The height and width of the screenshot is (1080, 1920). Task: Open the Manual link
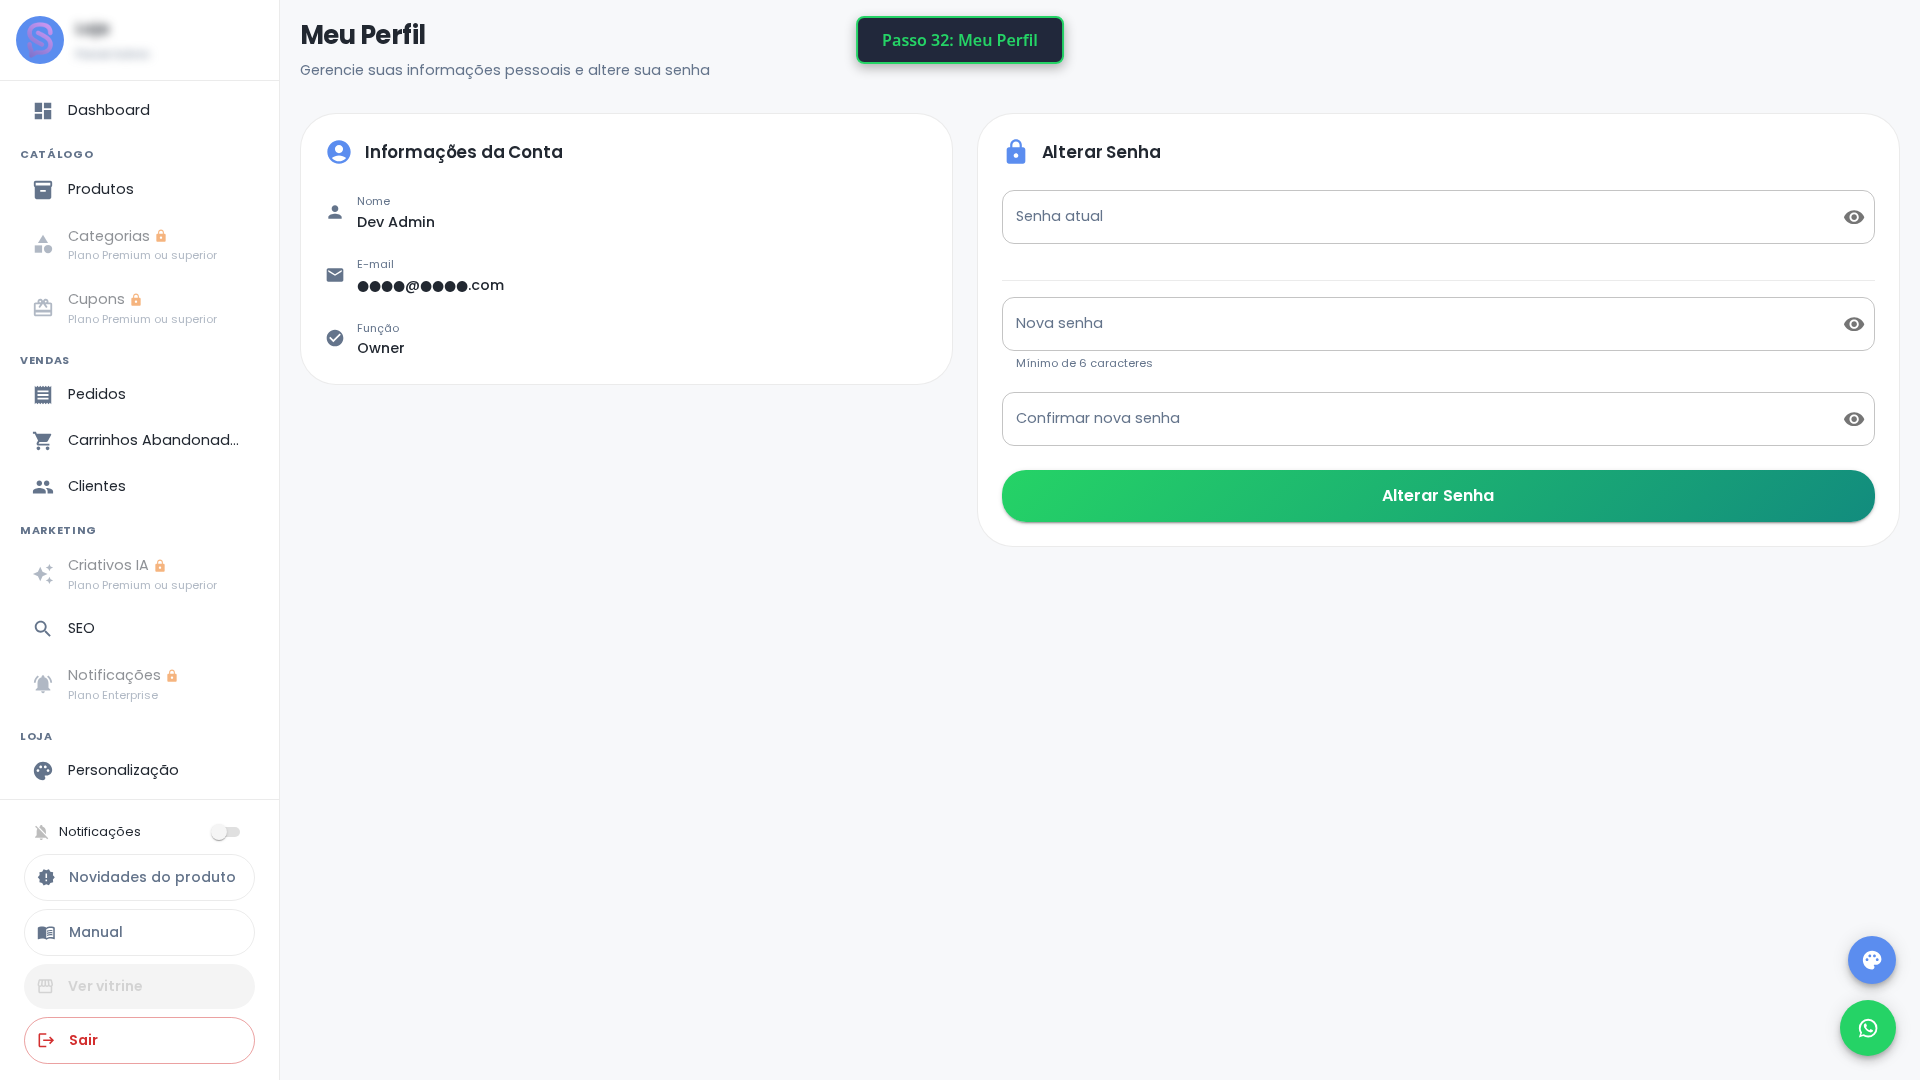139,932
